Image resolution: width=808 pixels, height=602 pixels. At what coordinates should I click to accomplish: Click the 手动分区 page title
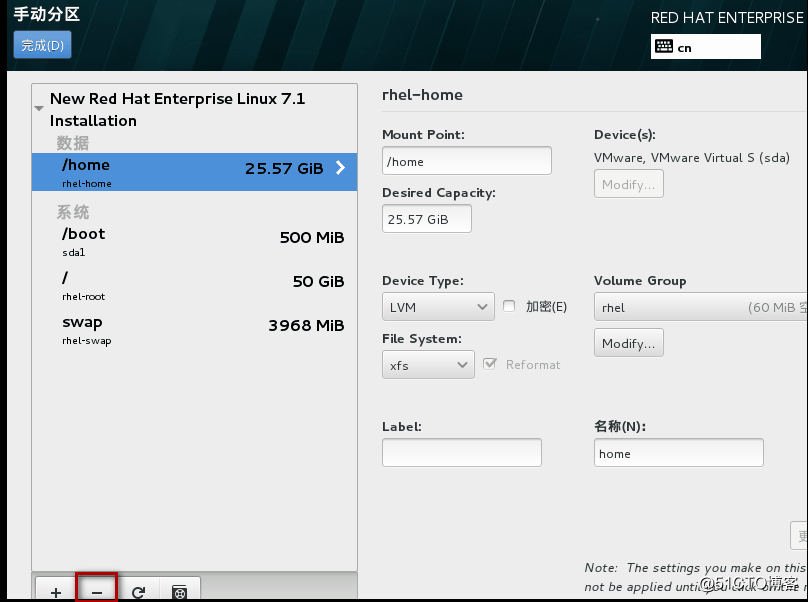tap(47, 14)
